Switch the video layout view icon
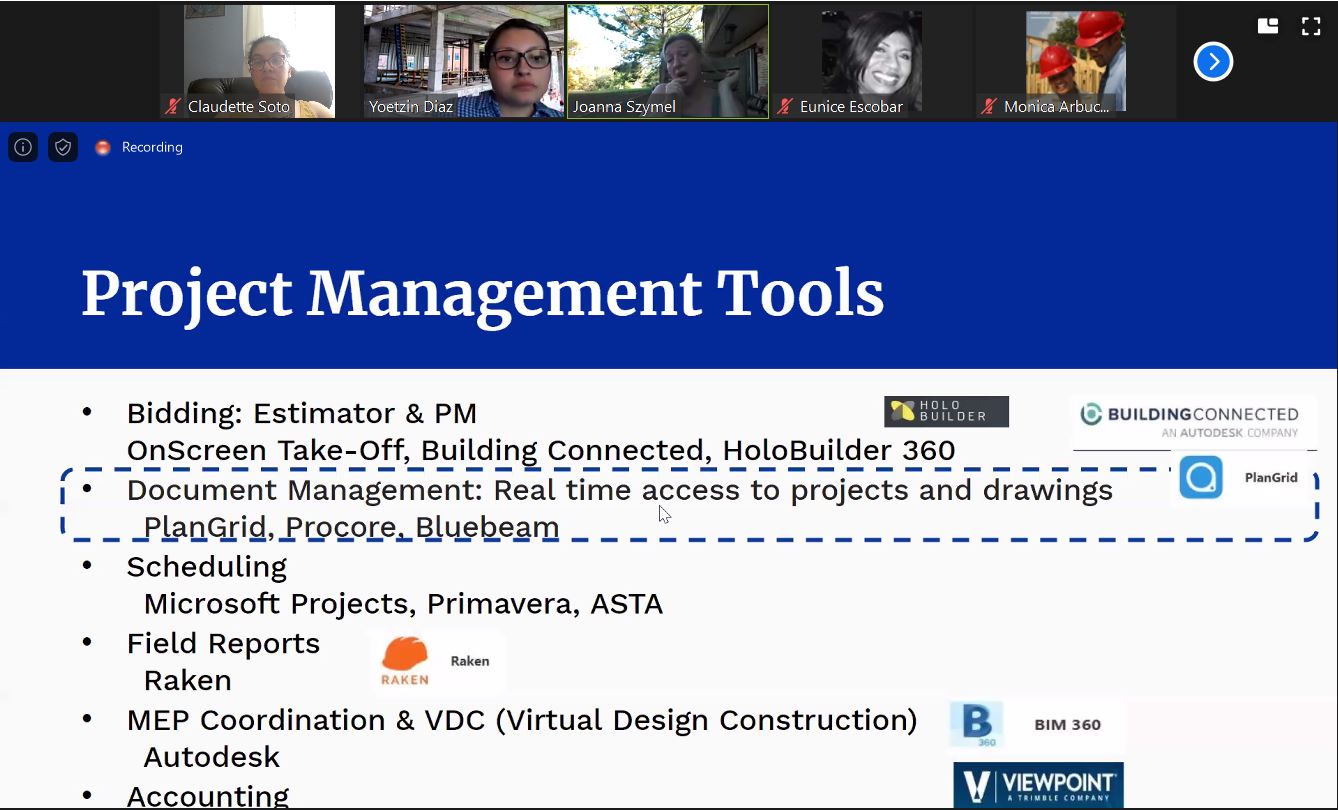The height and width of the screenshot is (810, 1338). (1268, 27)
